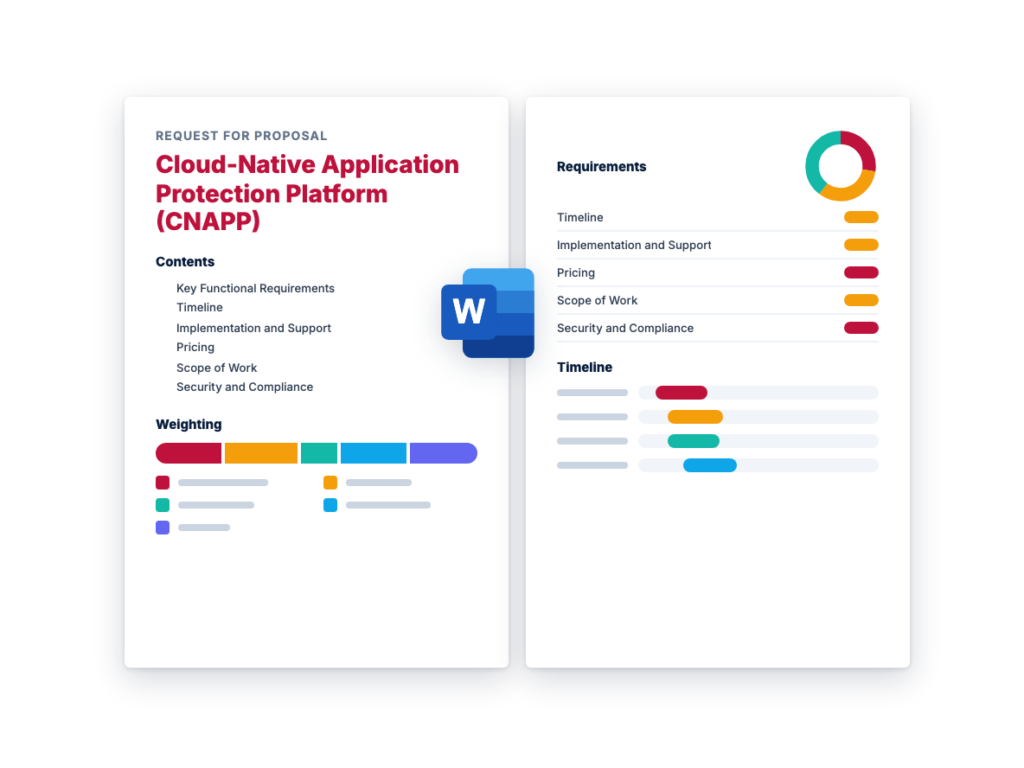Click 'Timeline' row in Requirements table

718,217
